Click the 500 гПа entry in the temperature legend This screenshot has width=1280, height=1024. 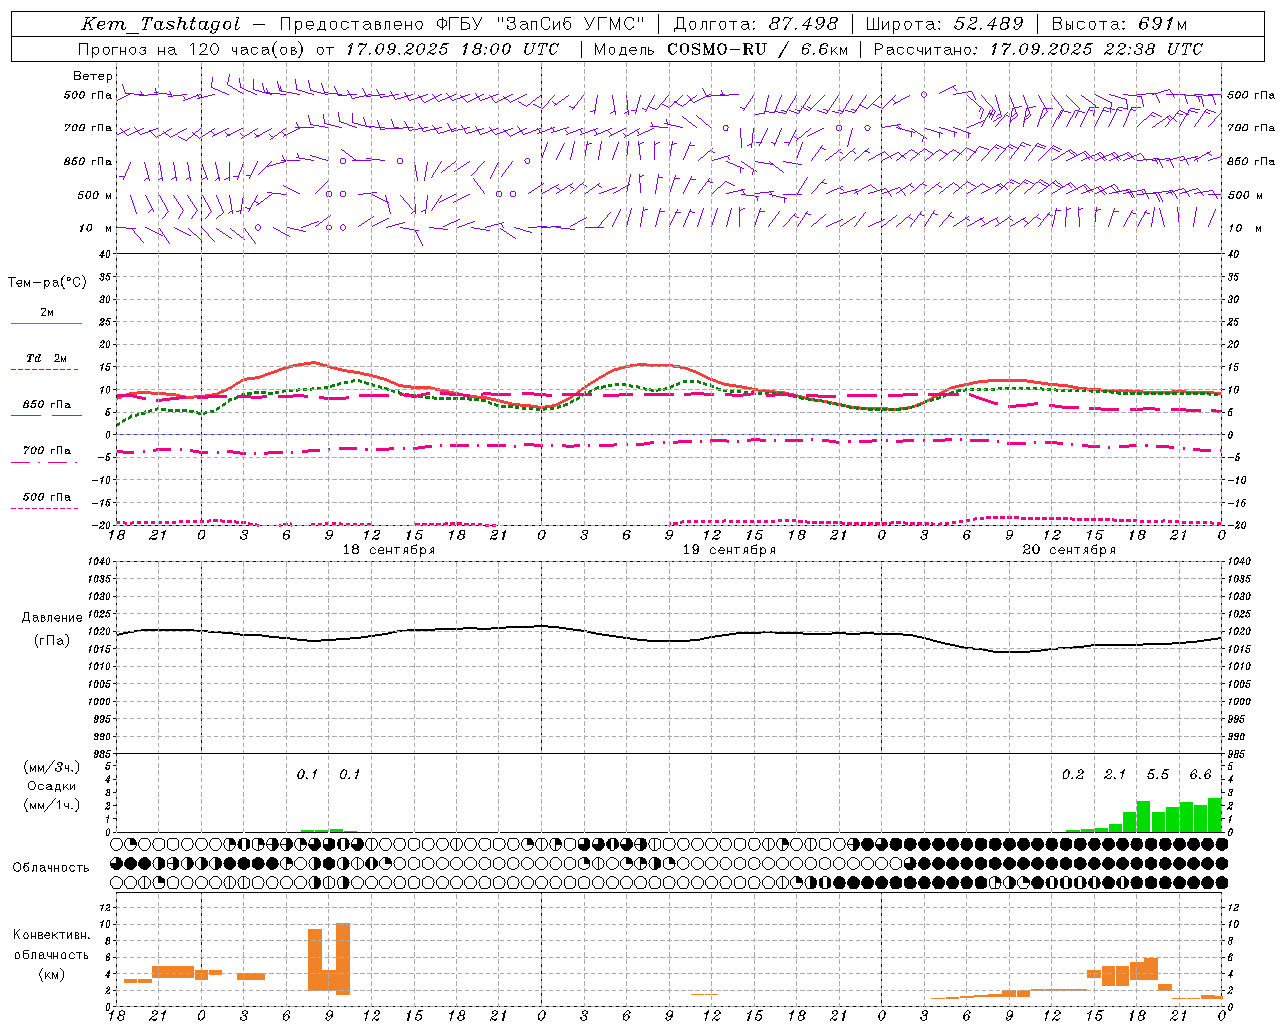click(x=47, y=496)
